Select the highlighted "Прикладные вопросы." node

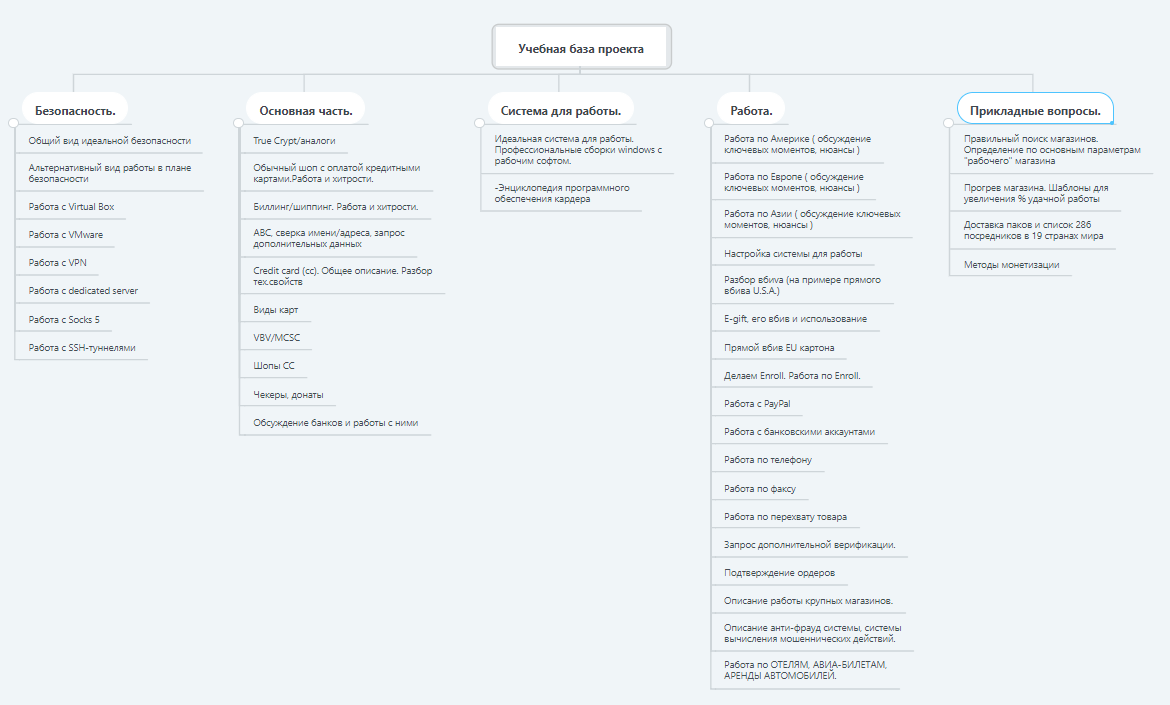pos(1035,110)
